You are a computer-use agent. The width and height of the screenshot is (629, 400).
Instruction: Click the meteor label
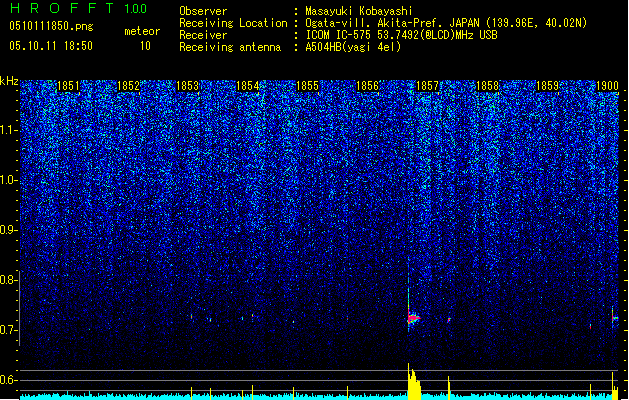pos(142,31)
